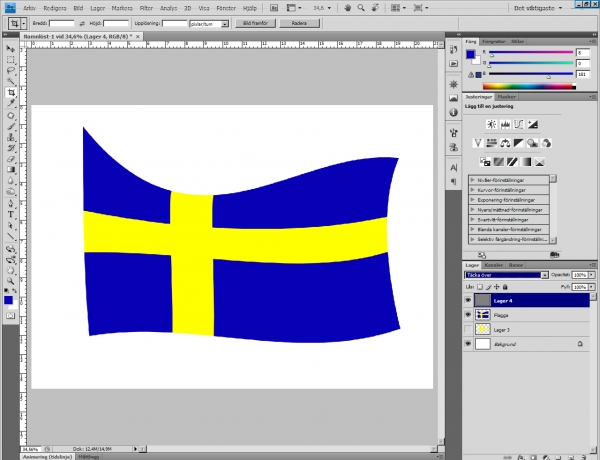
Task: Click the B channel slider in the color panel
Action: pos(531,74)
